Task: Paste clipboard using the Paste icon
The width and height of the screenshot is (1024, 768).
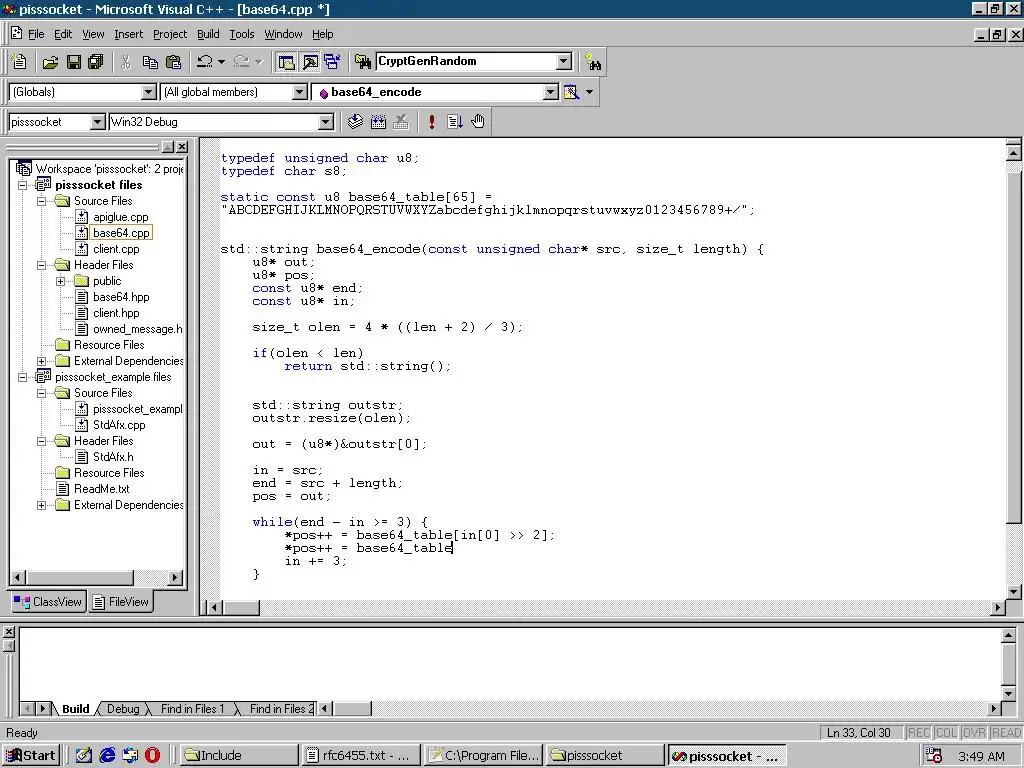Action: click(174, 62)
